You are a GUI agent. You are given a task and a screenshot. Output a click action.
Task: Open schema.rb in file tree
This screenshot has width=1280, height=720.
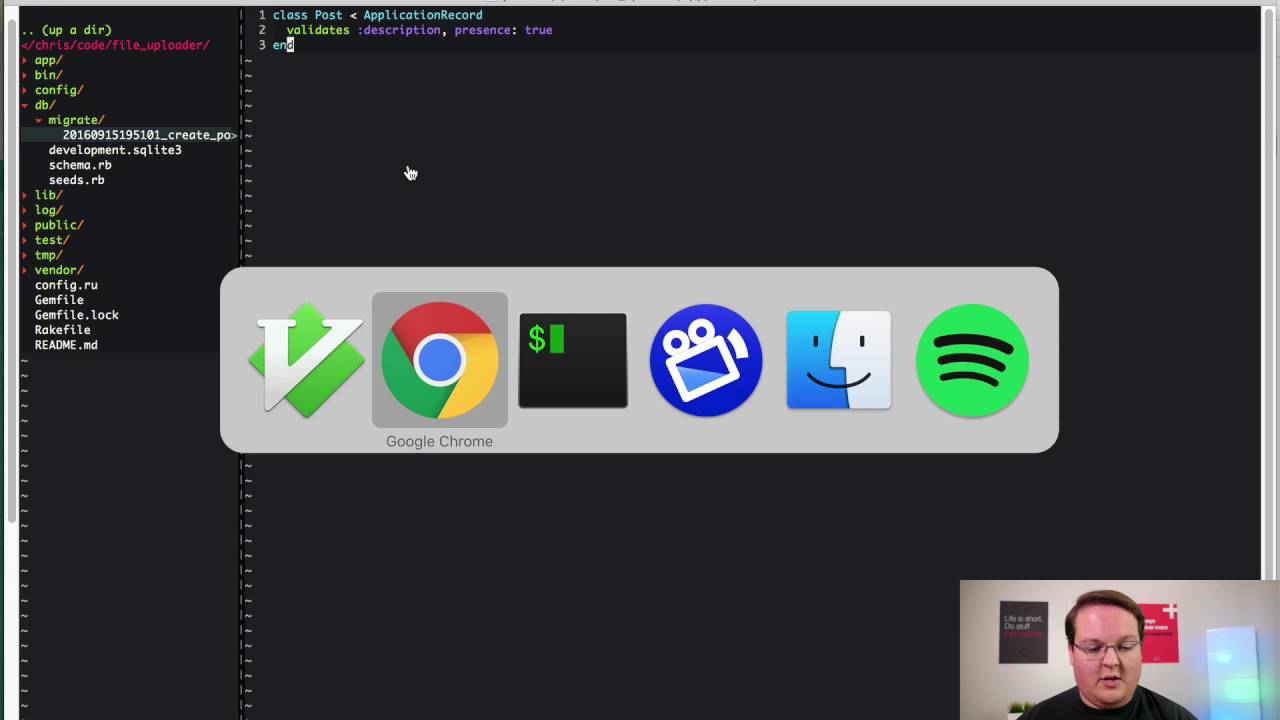pyautogui.click(x=80, y=165)
